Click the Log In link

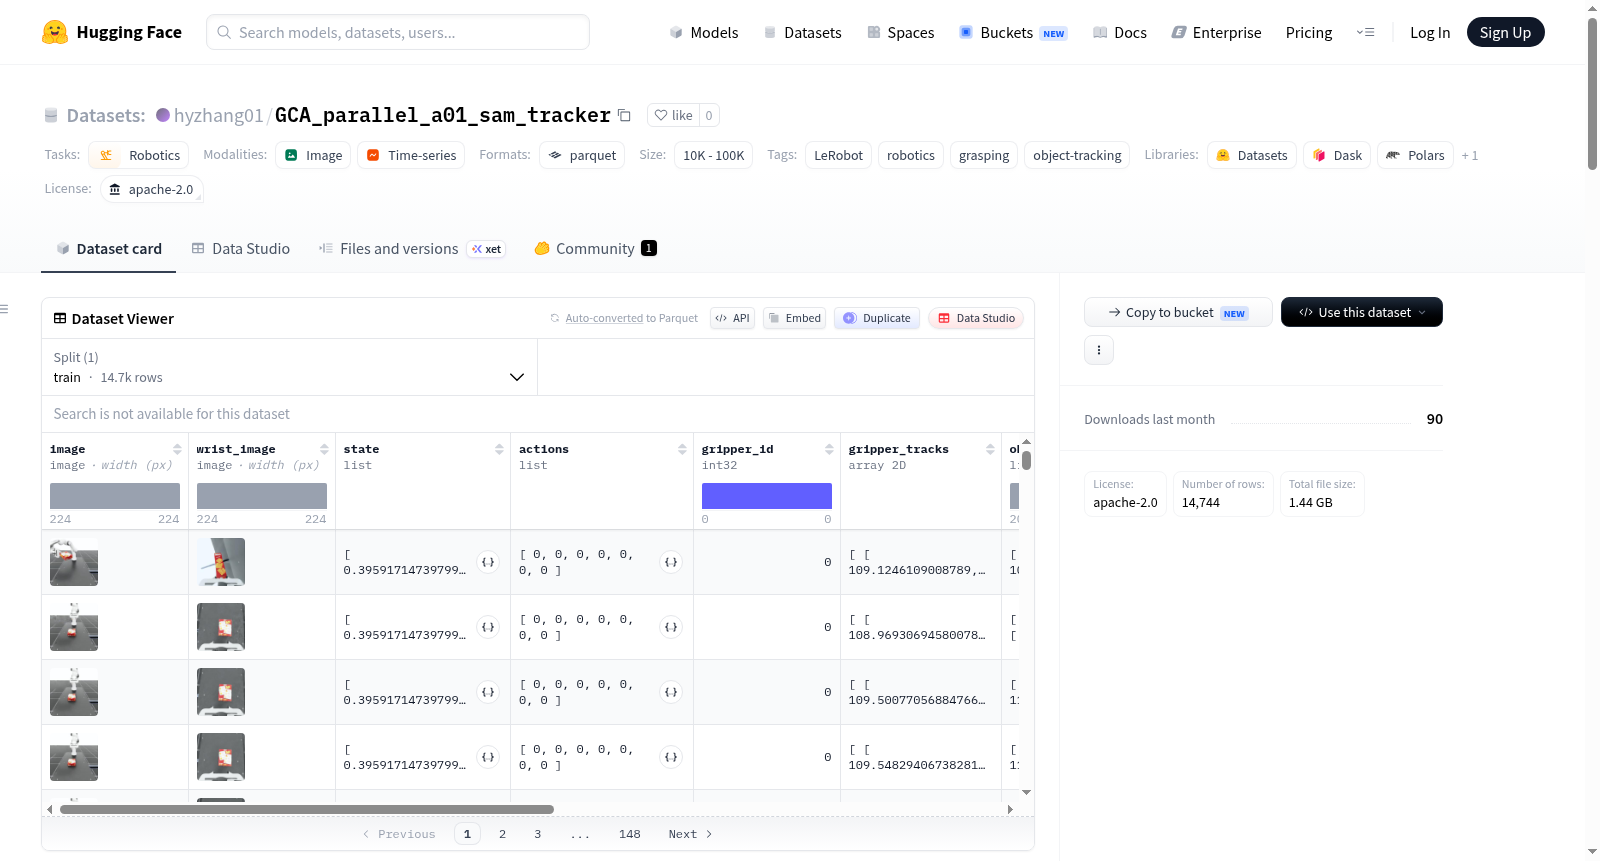[1430, 32]
